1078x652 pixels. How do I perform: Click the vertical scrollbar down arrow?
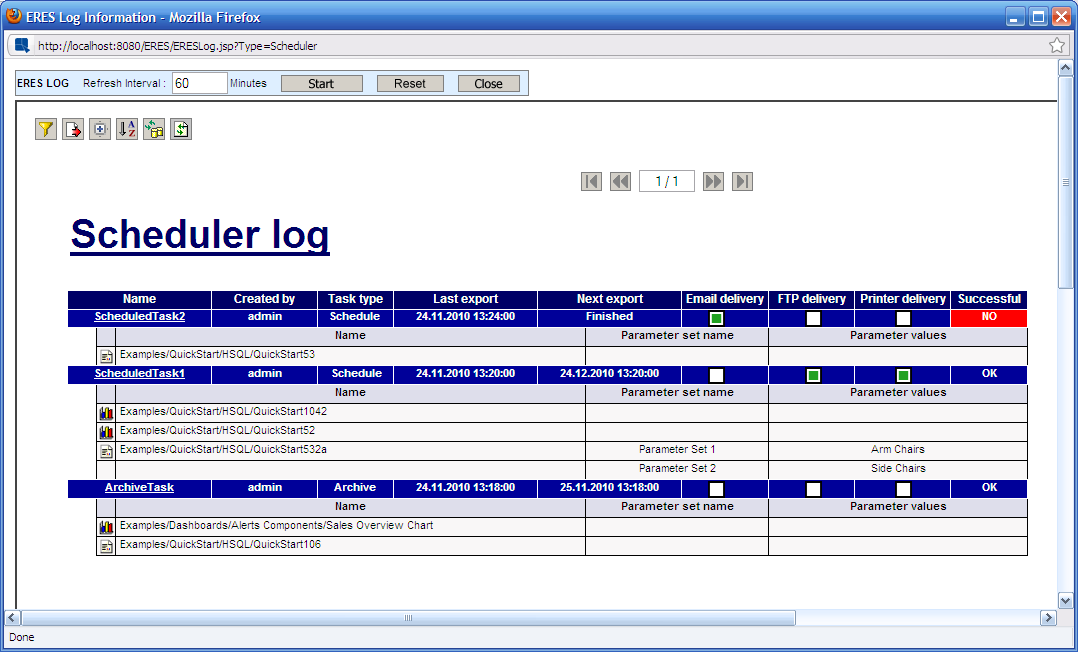pos(1066,600)
